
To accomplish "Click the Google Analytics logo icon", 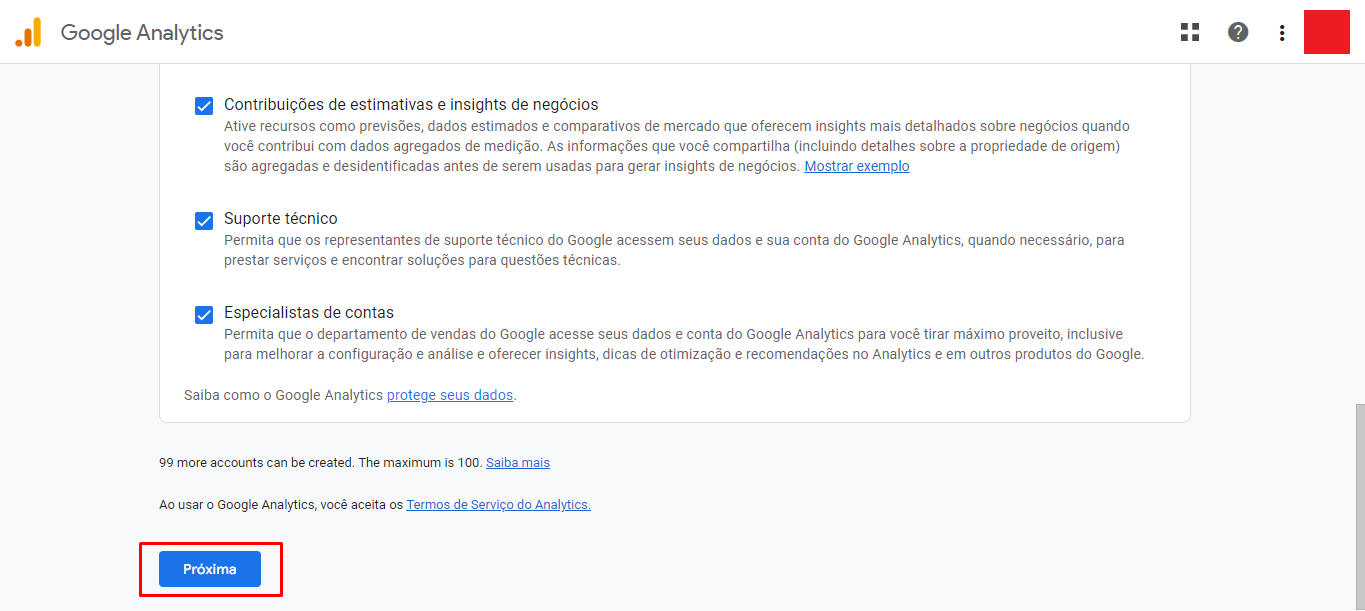I will point(28,33).
